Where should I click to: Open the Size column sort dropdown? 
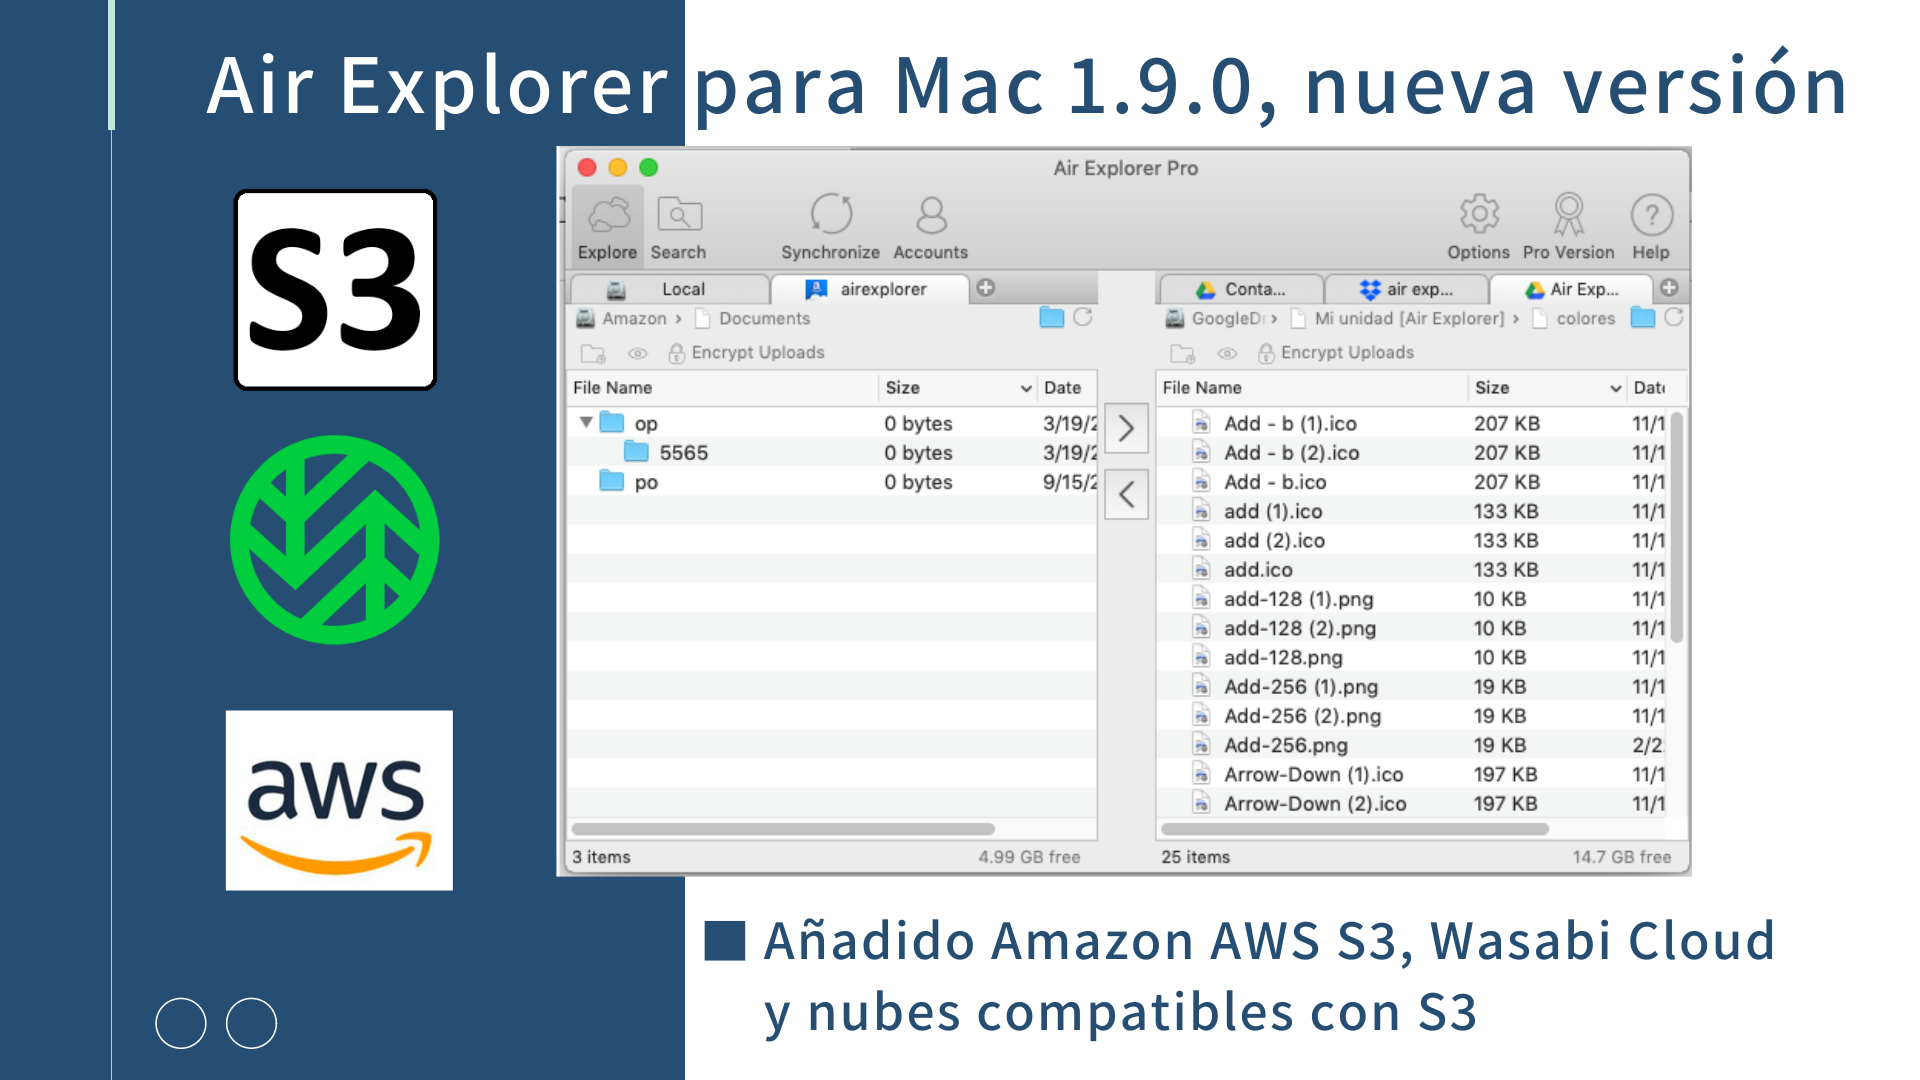1025,388
